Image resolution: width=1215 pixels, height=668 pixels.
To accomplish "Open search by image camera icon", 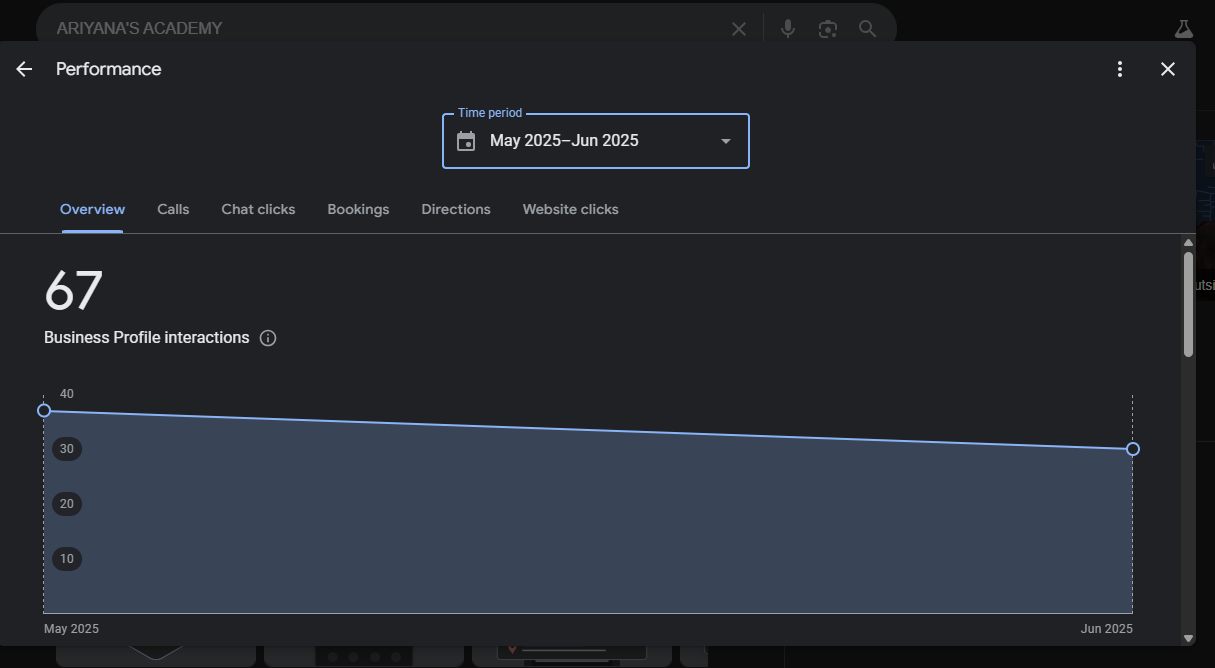I will [x=827, y=29].
